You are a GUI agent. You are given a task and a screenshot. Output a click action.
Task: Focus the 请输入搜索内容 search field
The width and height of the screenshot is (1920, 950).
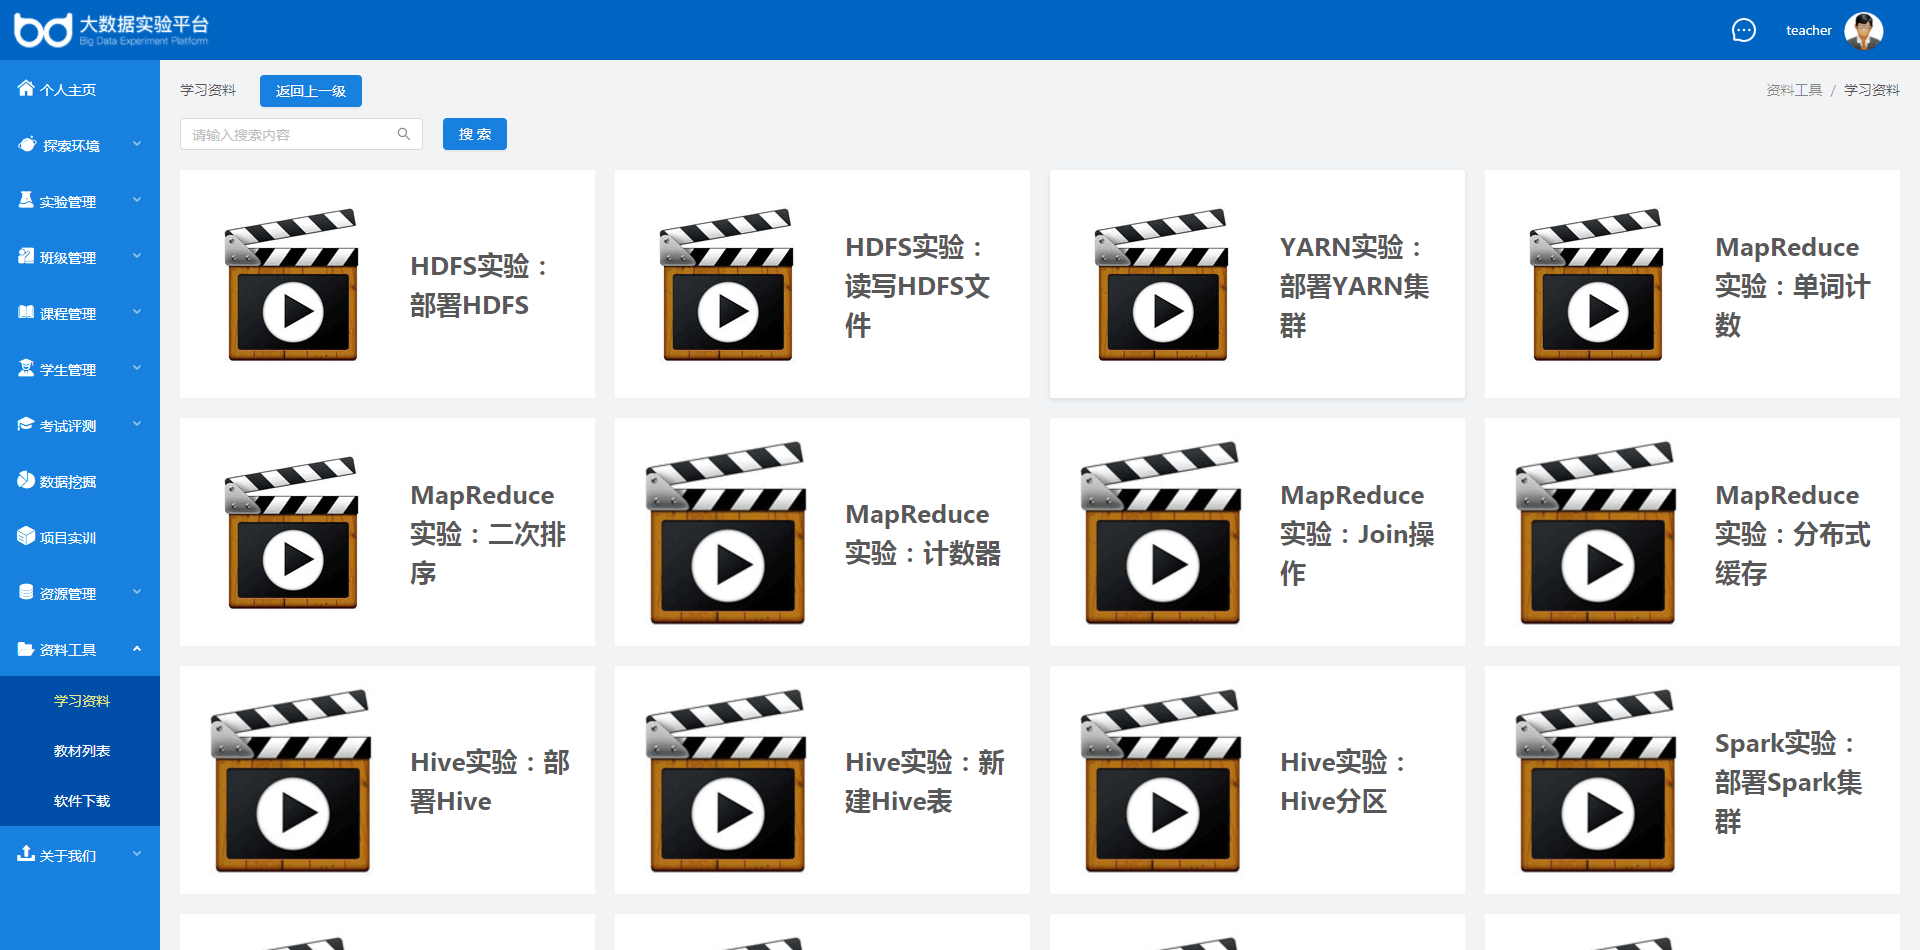coord(290,134)
